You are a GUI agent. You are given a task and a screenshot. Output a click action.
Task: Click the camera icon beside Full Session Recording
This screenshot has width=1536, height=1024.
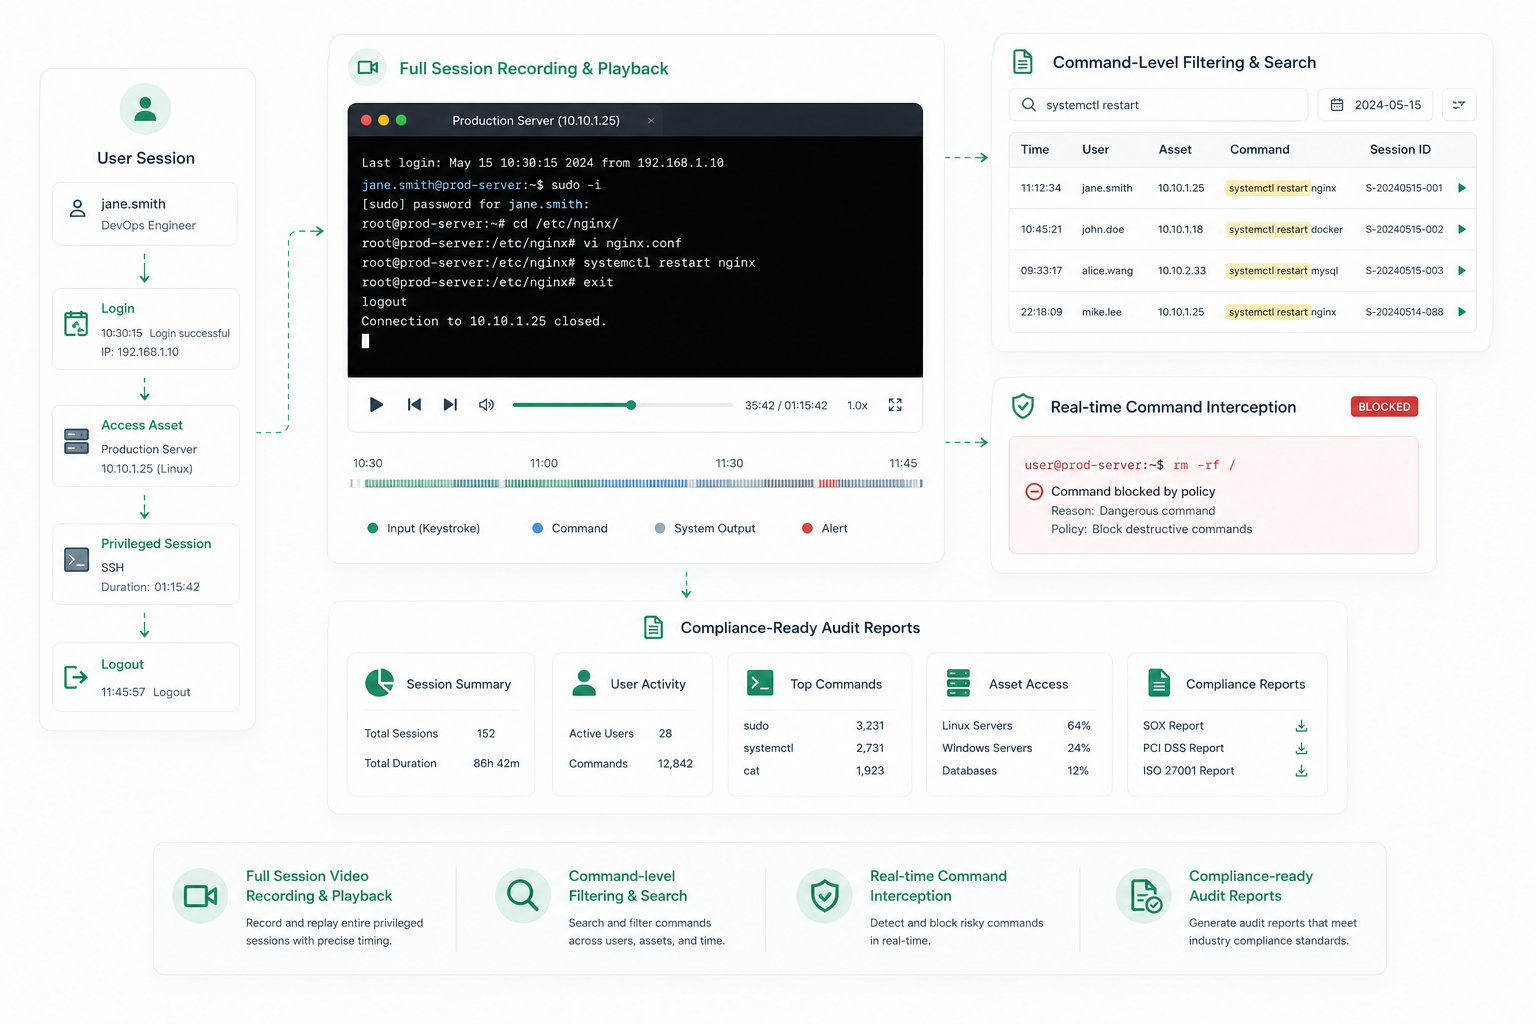367,67
